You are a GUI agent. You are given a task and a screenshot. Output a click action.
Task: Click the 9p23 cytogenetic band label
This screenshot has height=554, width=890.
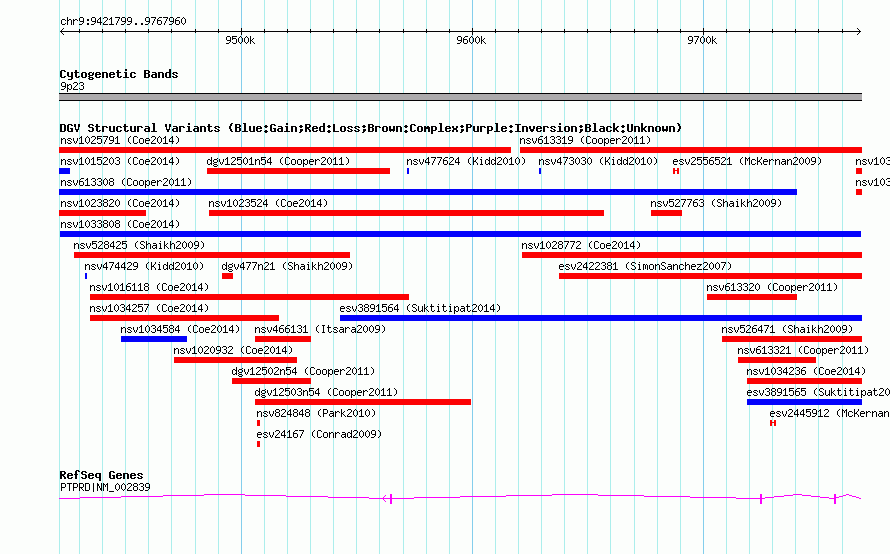pyautogui.click(x=72, y=86)
